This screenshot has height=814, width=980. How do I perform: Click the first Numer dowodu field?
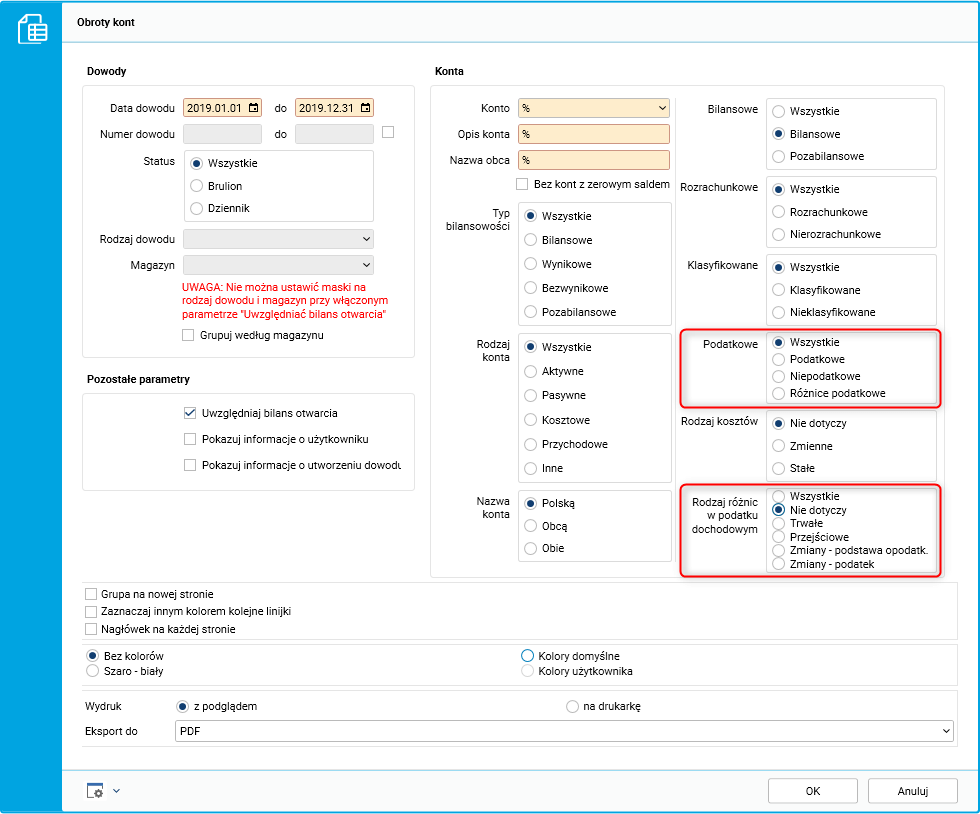[222, 134]
